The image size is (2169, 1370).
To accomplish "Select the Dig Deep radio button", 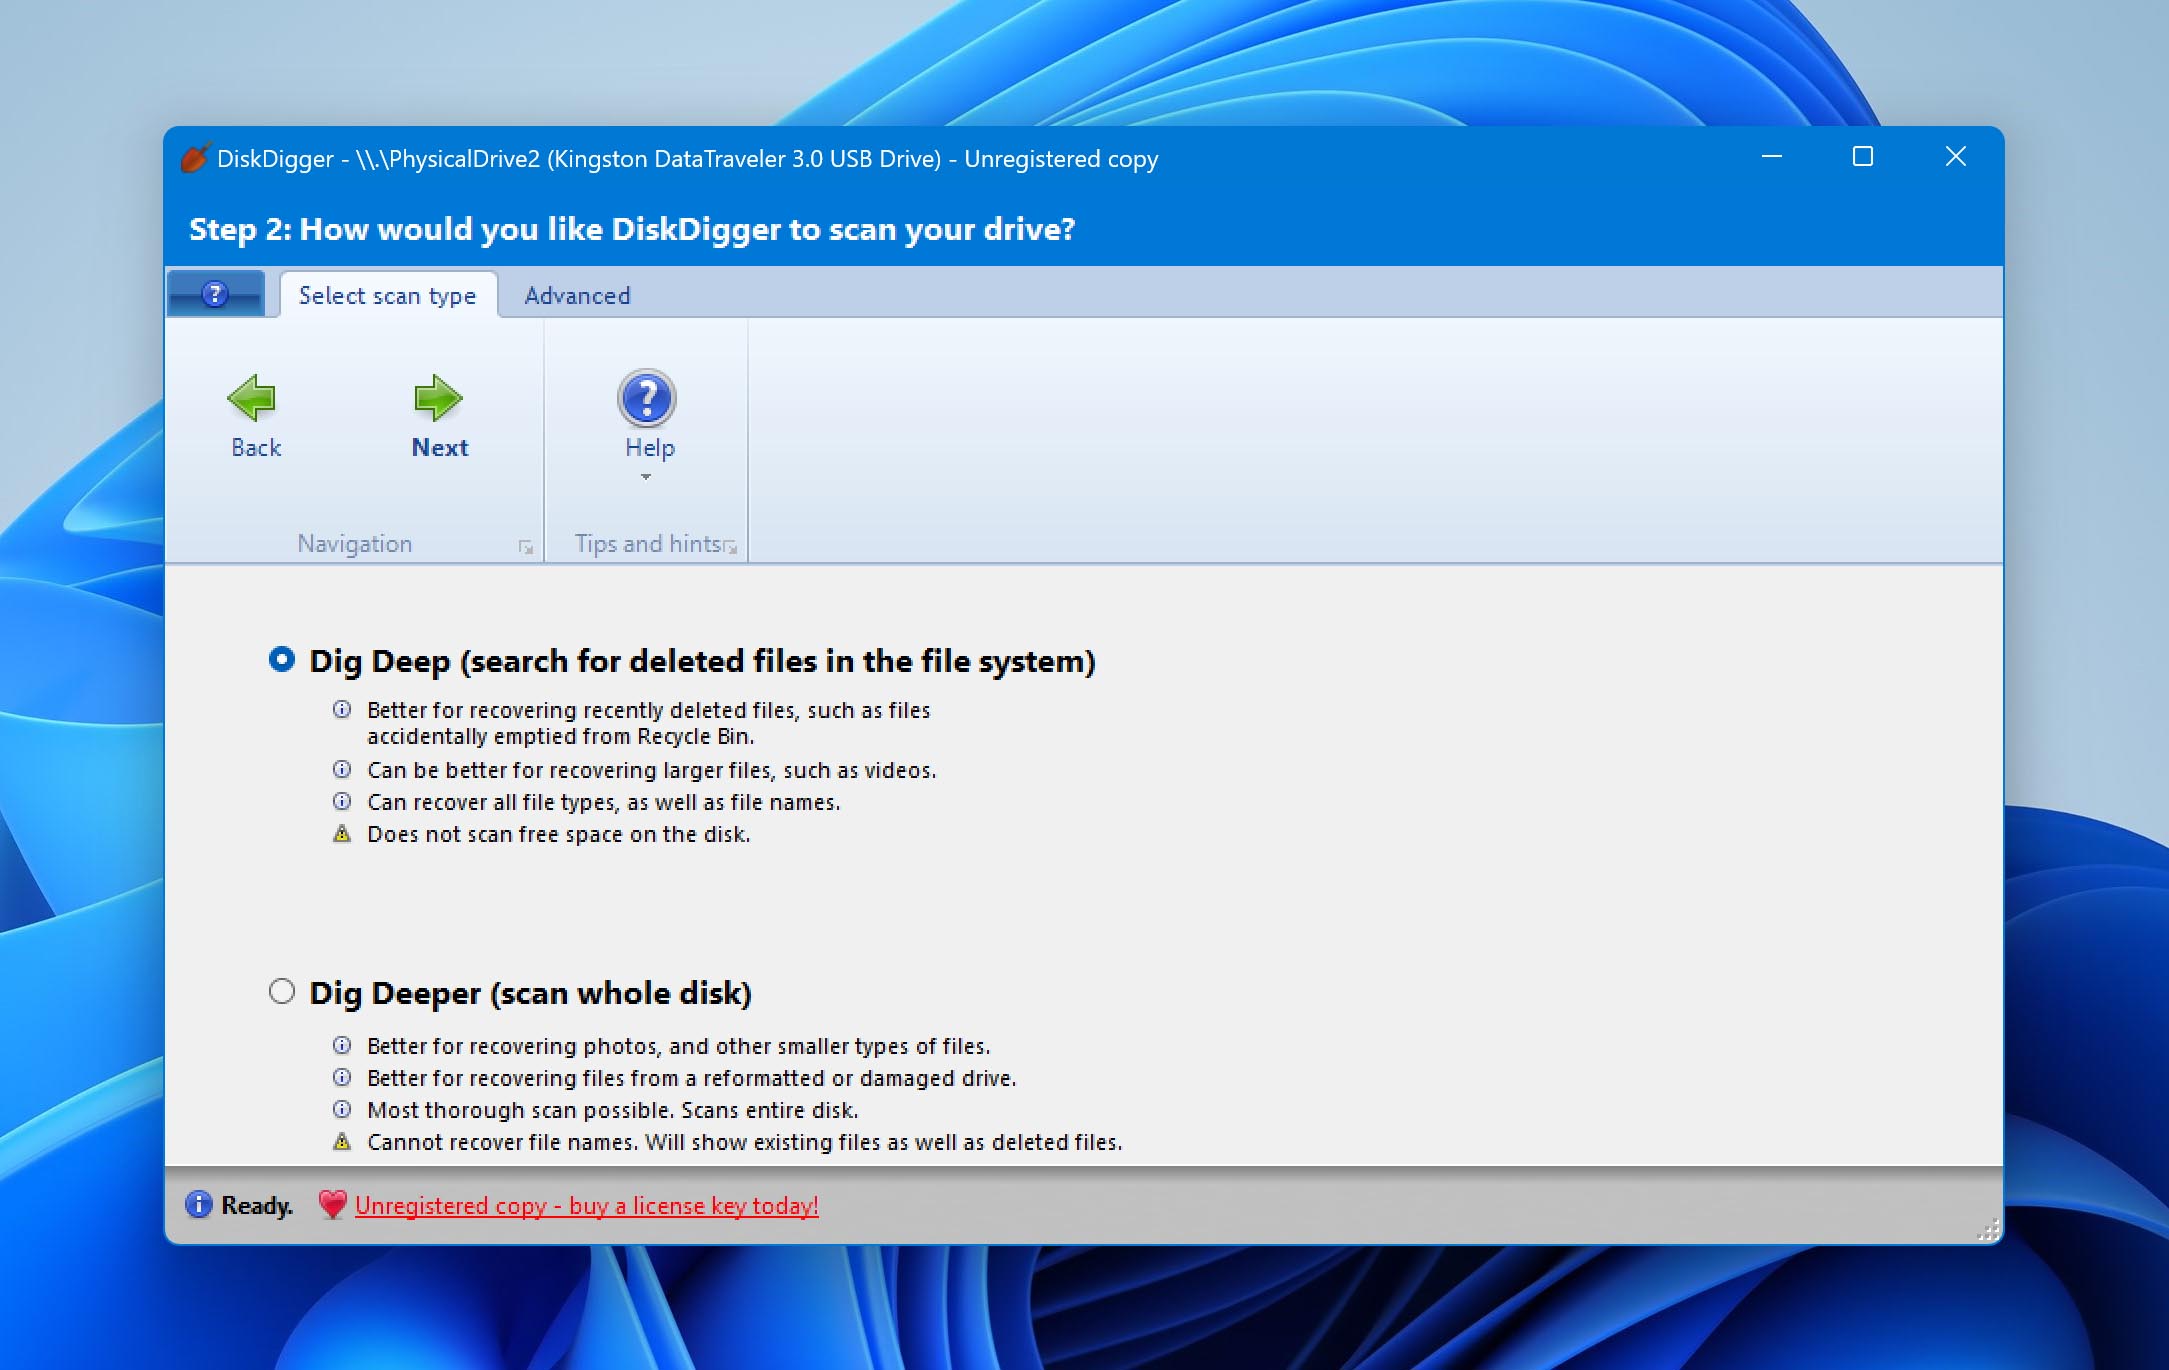I will 282,659.
